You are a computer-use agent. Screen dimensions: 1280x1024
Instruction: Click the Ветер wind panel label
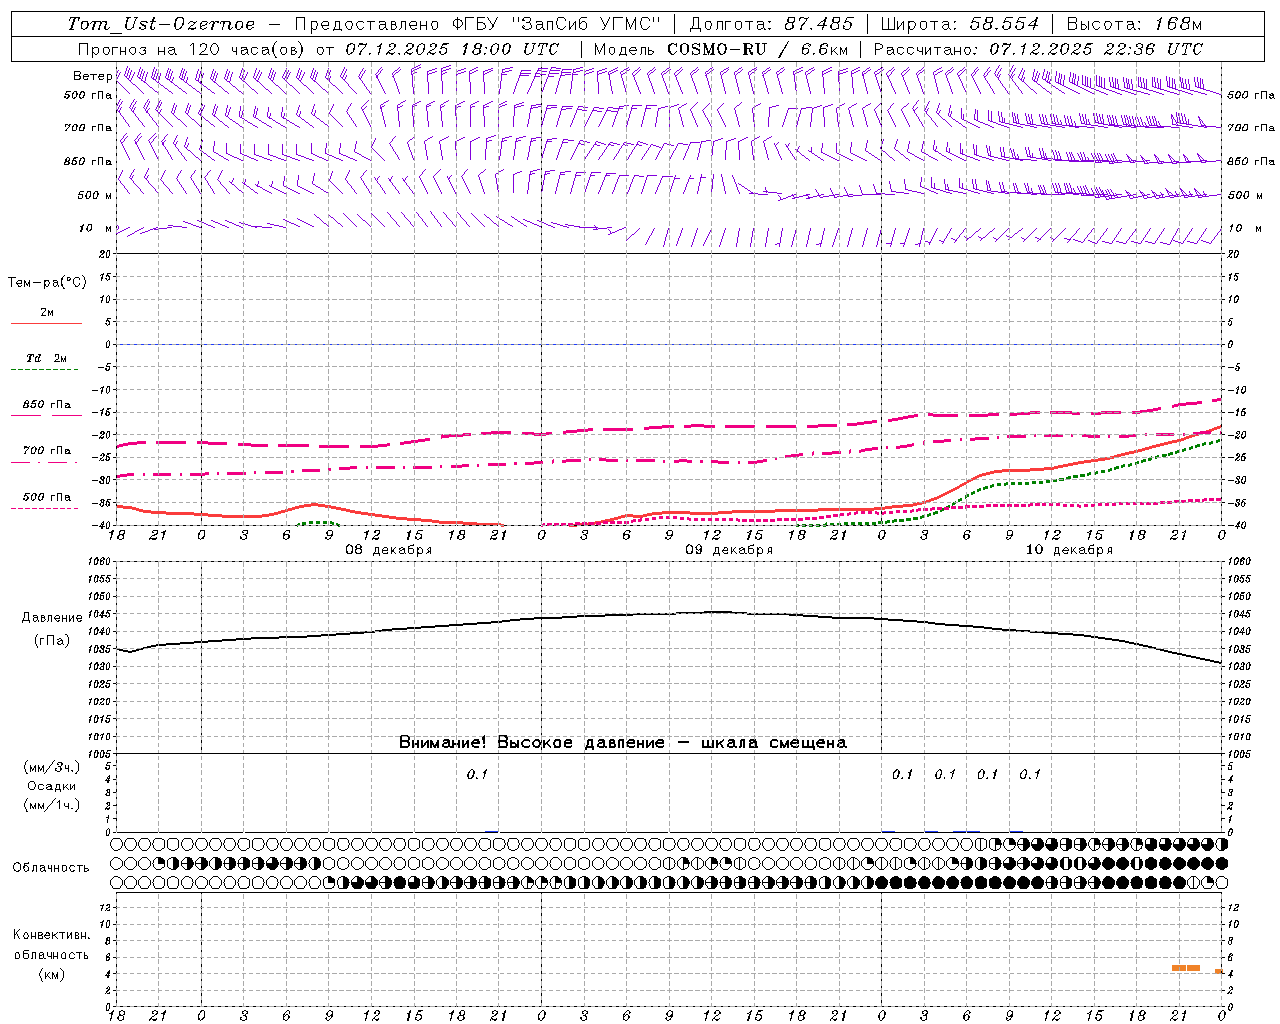pos(92,76)
